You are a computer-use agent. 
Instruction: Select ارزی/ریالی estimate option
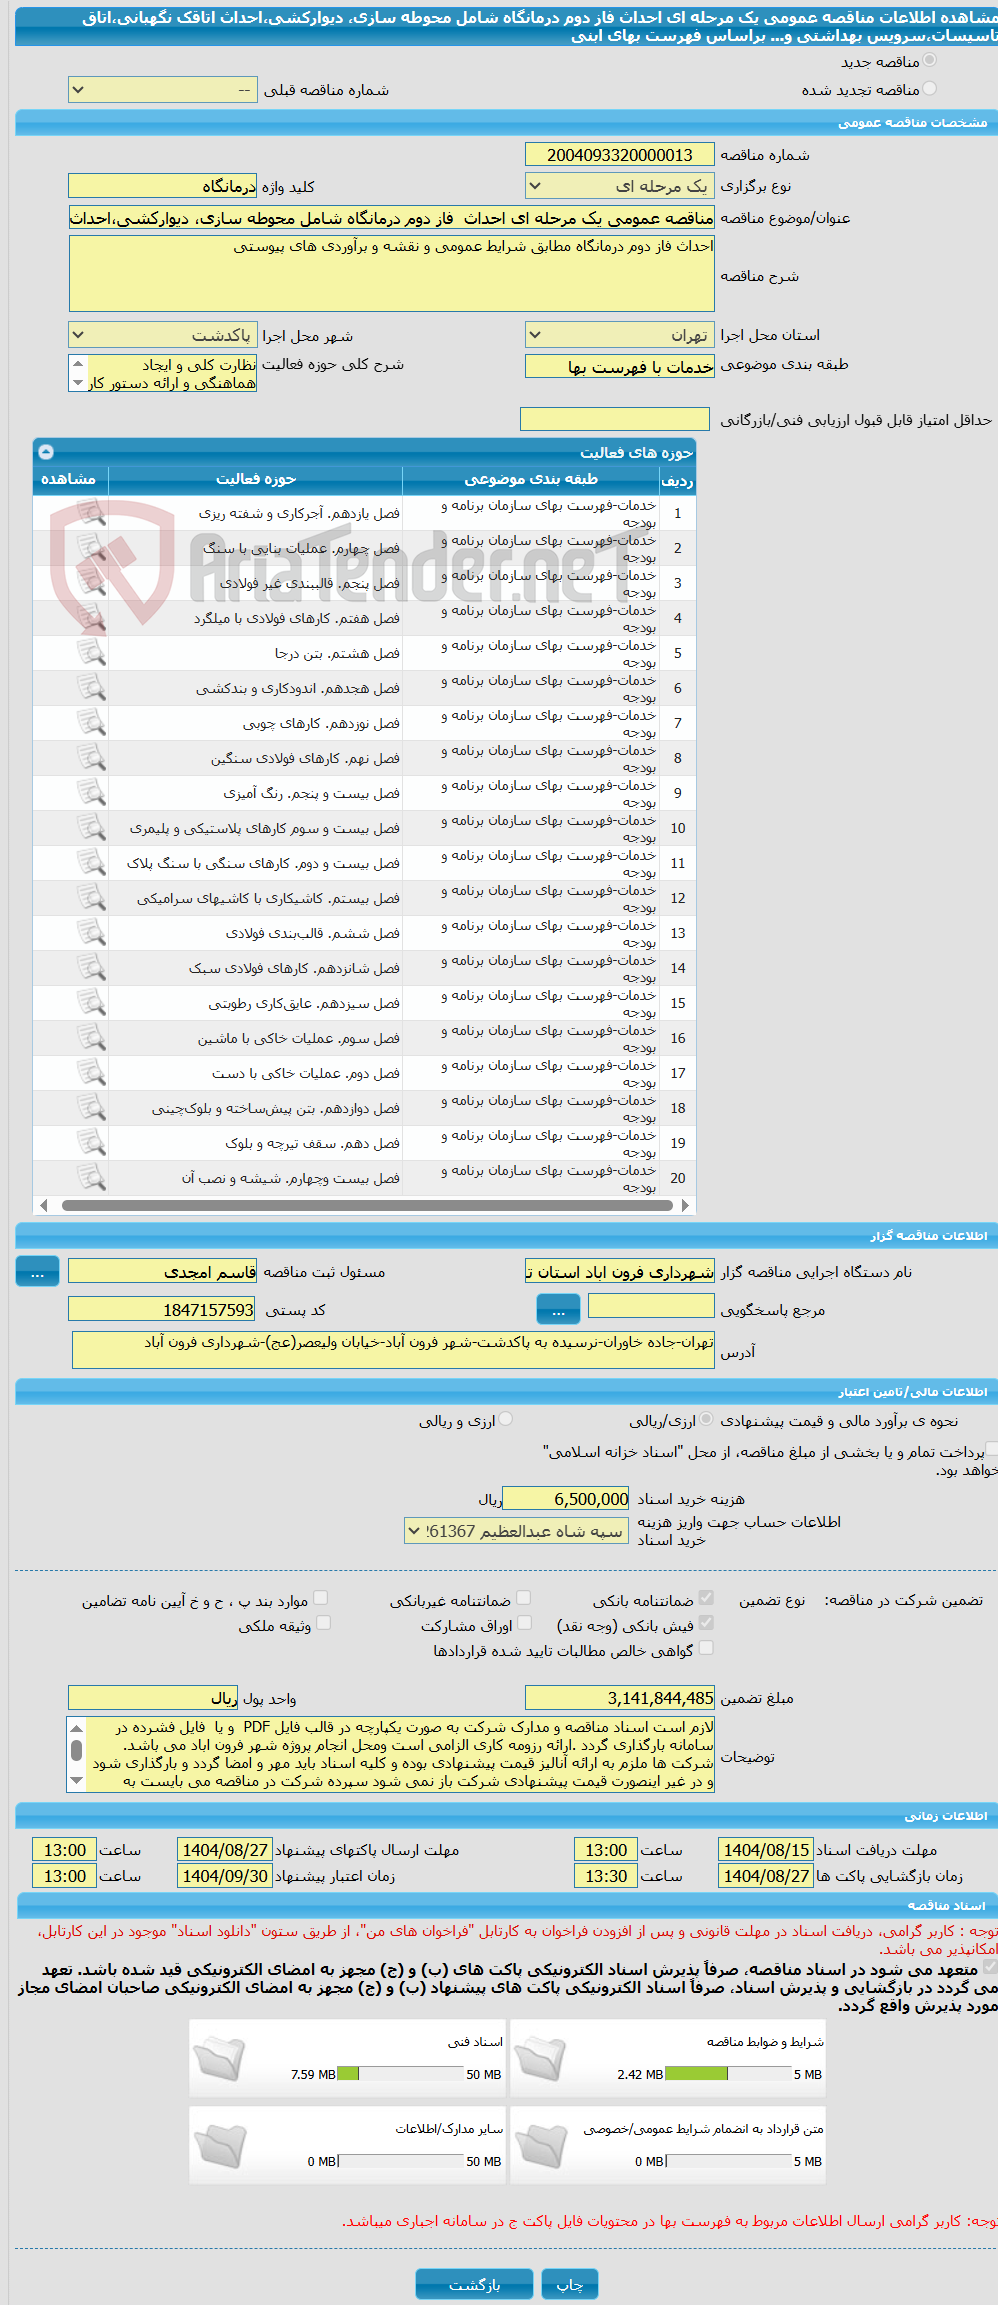707,1419
